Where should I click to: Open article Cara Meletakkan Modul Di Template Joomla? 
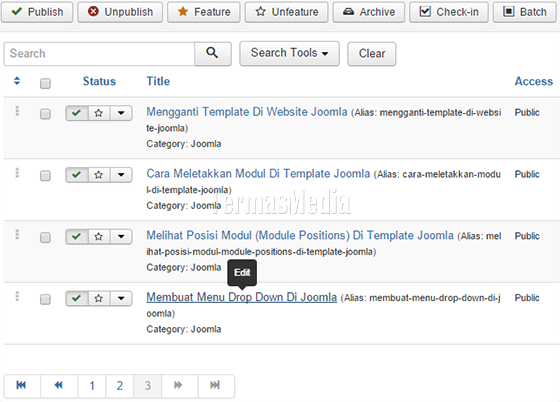pyautogui.click(x=258, y=174)
